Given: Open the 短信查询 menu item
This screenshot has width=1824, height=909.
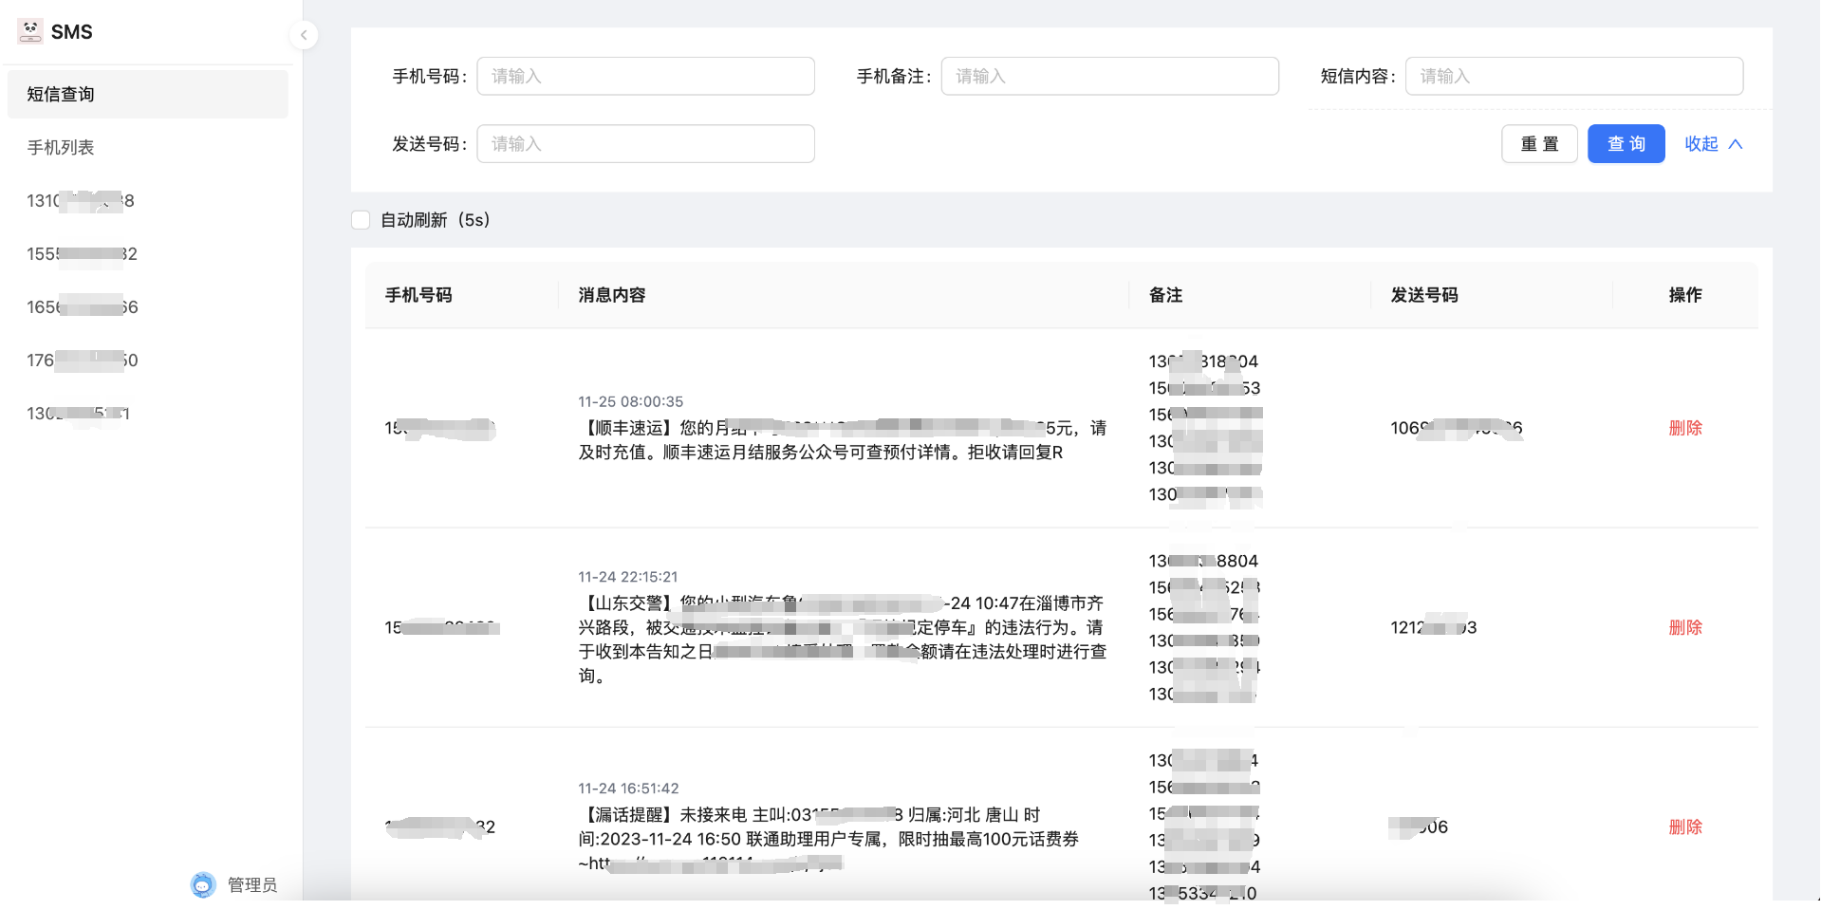Looking at the screenshot, I should (147, 94).
